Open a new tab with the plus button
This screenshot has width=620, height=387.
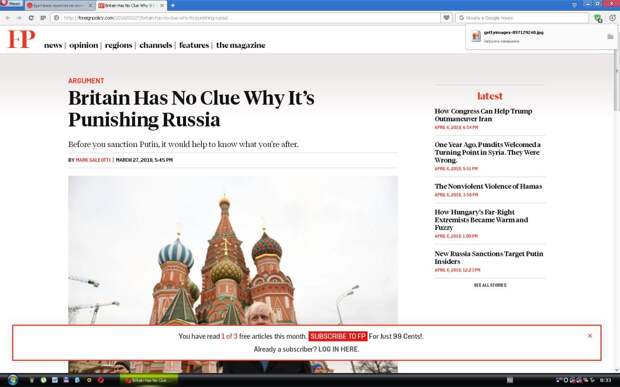172,5
